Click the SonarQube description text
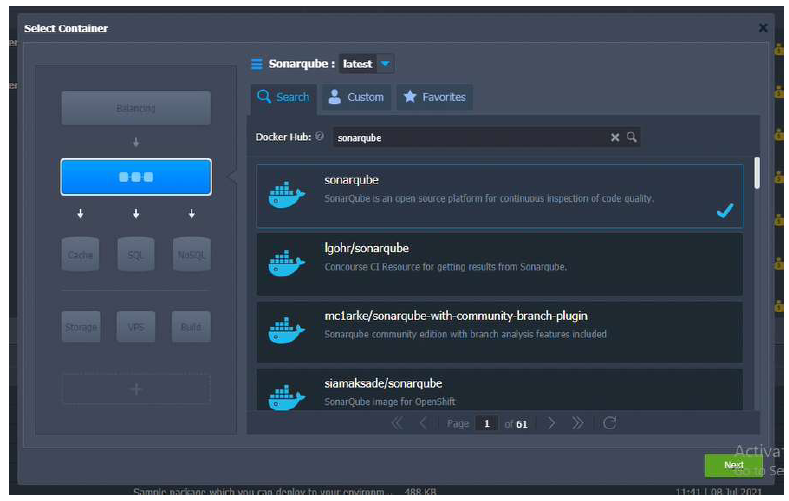789x501 pixels. [489, 199]
